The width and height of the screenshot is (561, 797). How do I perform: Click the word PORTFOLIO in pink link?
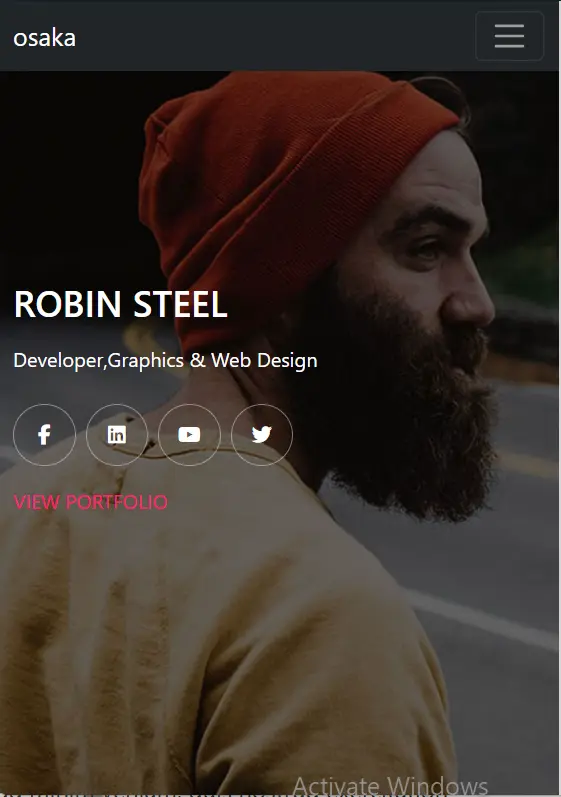click(117, 502)
